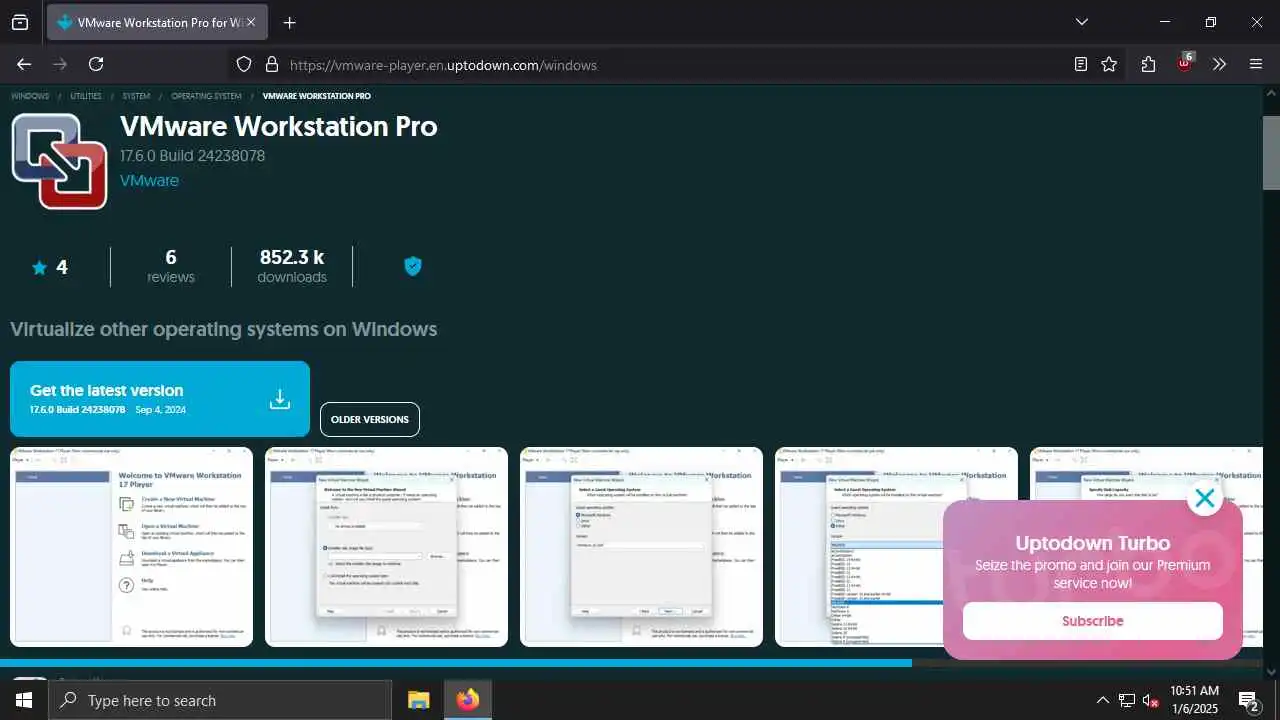Screen dimensions: 1280x720
Task: Open the Welcome to VMware Workstation screenshot
Action: (x=131, y=546)
